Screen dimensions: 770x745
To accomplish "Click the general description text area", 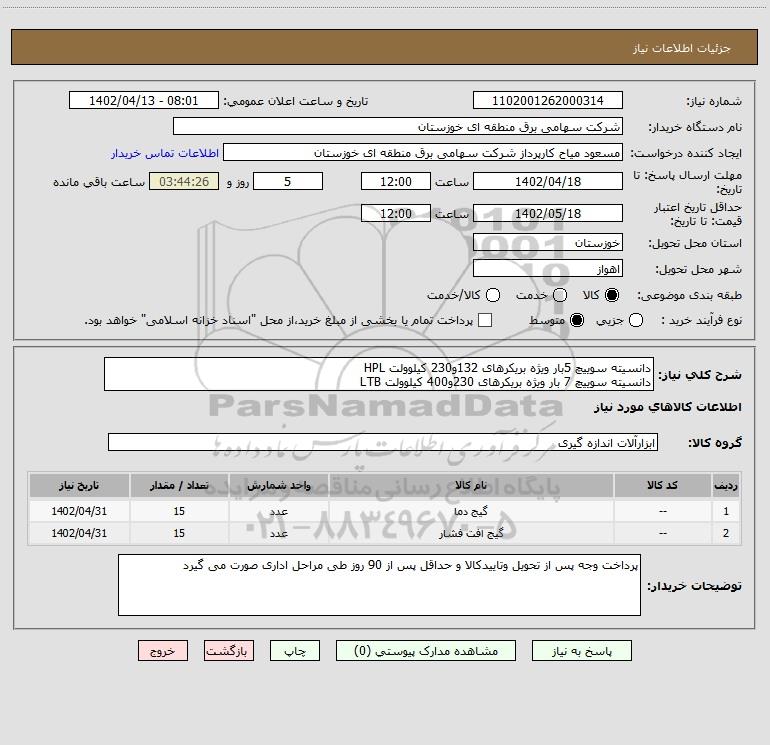I will pos(379,374).
